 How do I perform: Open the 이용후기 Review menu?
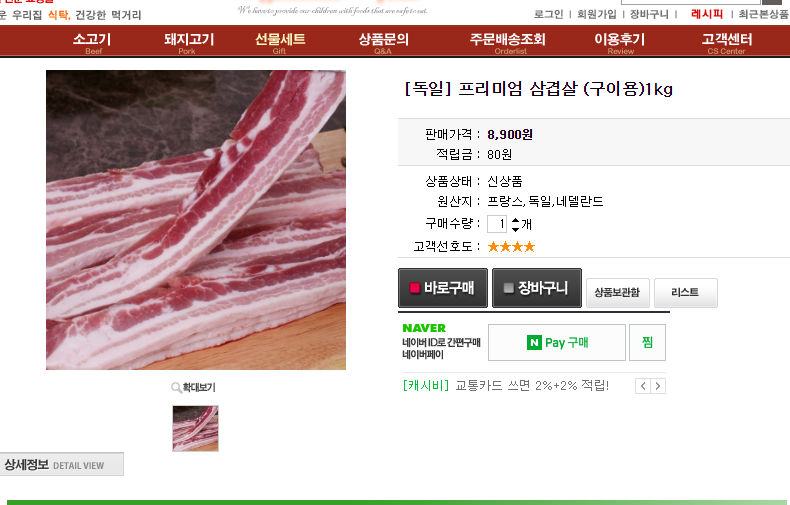[x=620, y=42]
